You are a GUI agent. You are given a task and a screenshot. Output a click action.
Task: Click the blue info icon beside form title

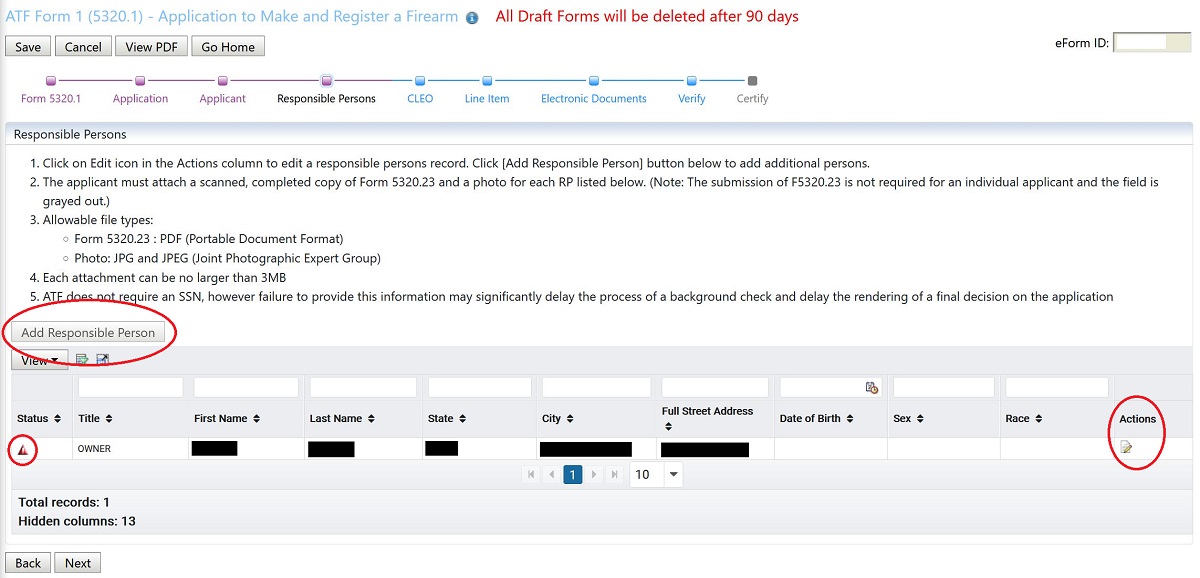click(x=472, y=18)
